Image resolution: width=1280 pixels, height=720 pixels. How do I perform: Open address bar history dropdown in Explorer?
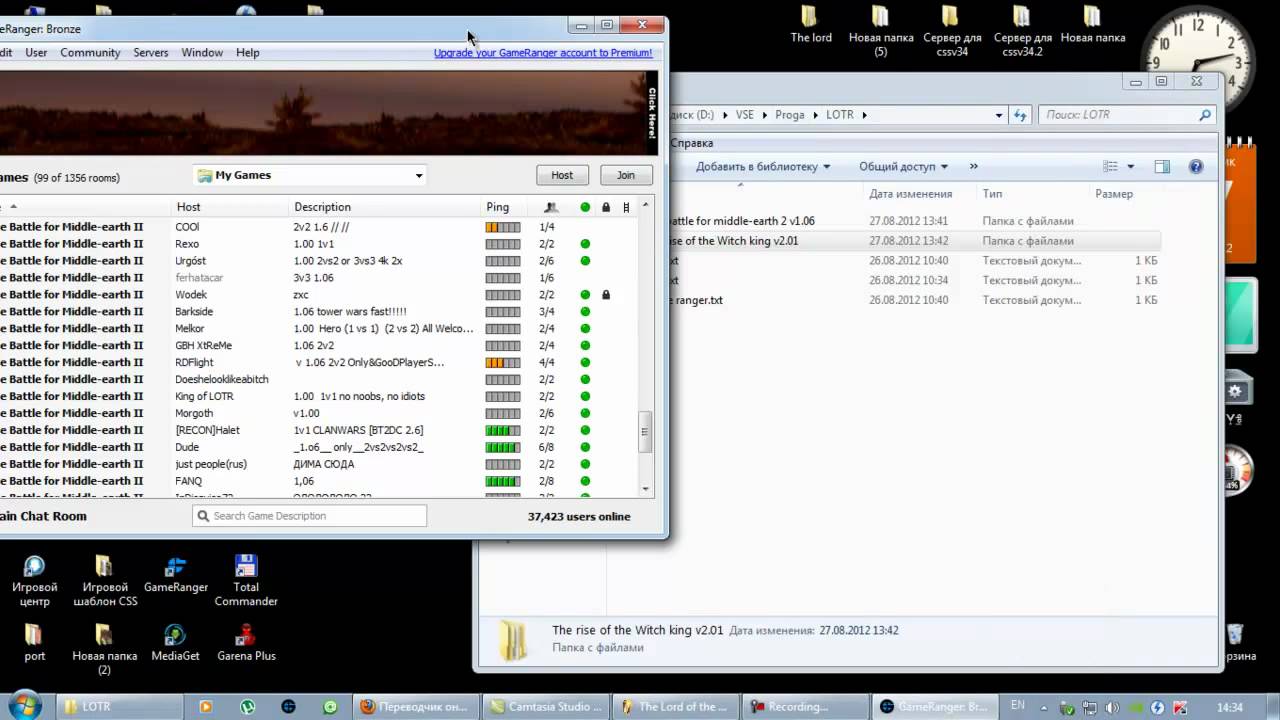click(x=998, y=115)
